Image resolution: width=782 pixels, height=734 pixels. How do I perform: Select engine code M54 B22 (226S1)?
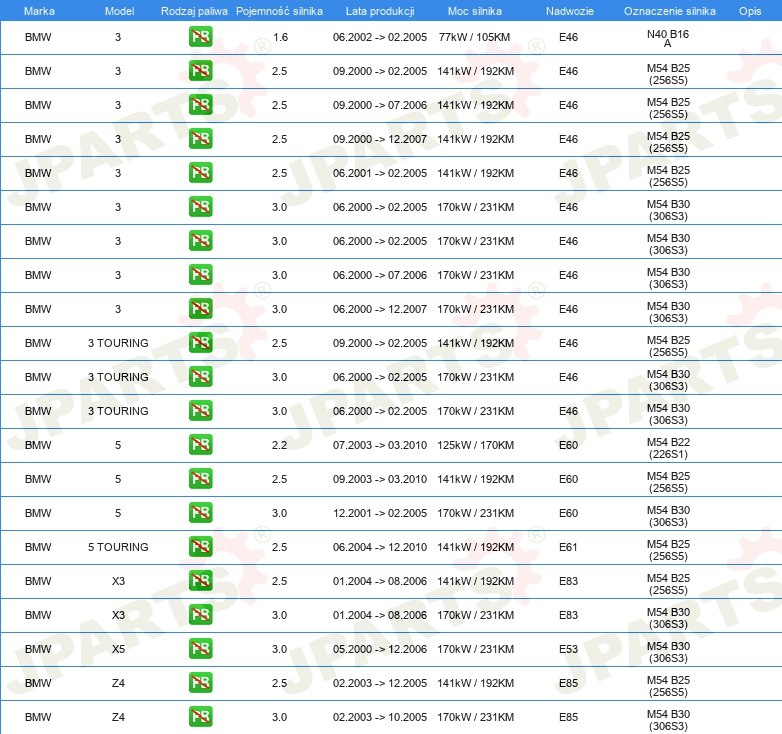[668, 448]
